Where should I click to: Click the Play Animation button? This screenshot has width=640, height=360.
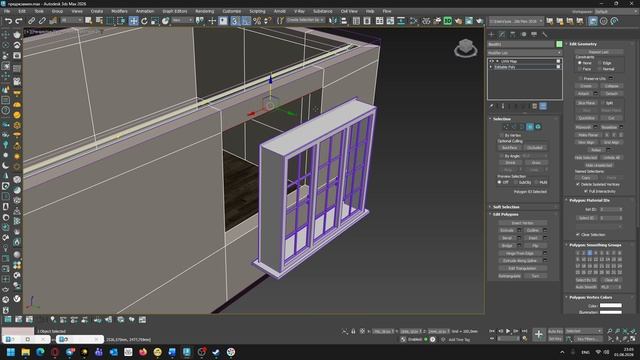click(508, 331)
